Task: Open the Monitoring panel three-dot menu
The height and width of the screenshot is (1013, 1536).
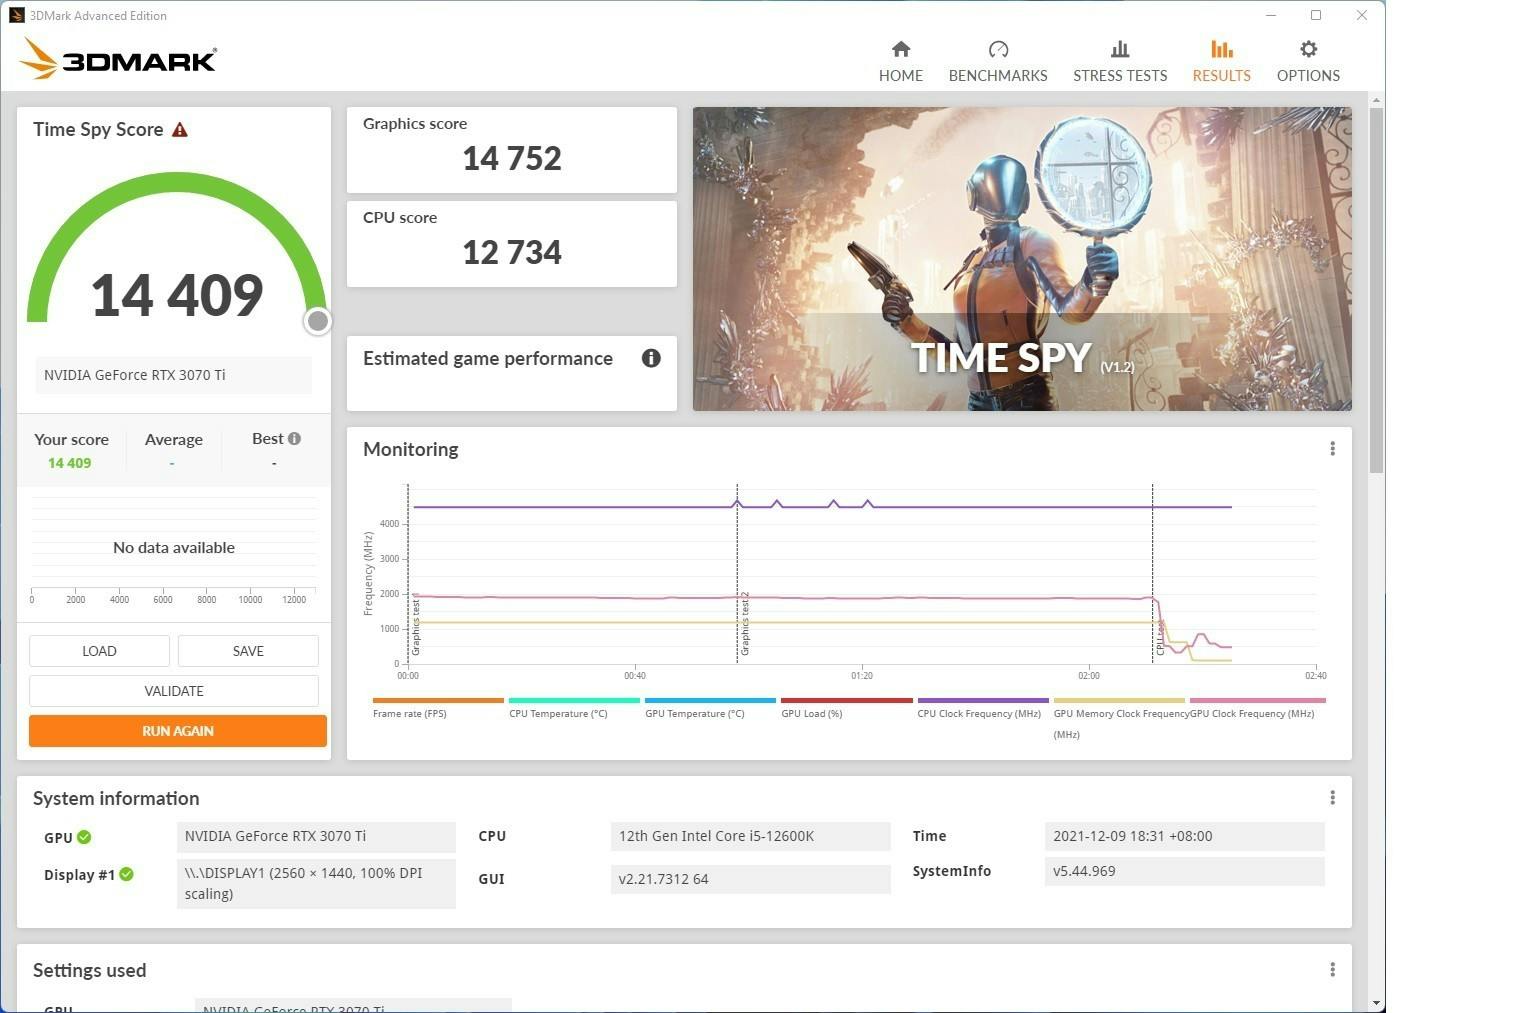Action: (x=1332, y=449)
